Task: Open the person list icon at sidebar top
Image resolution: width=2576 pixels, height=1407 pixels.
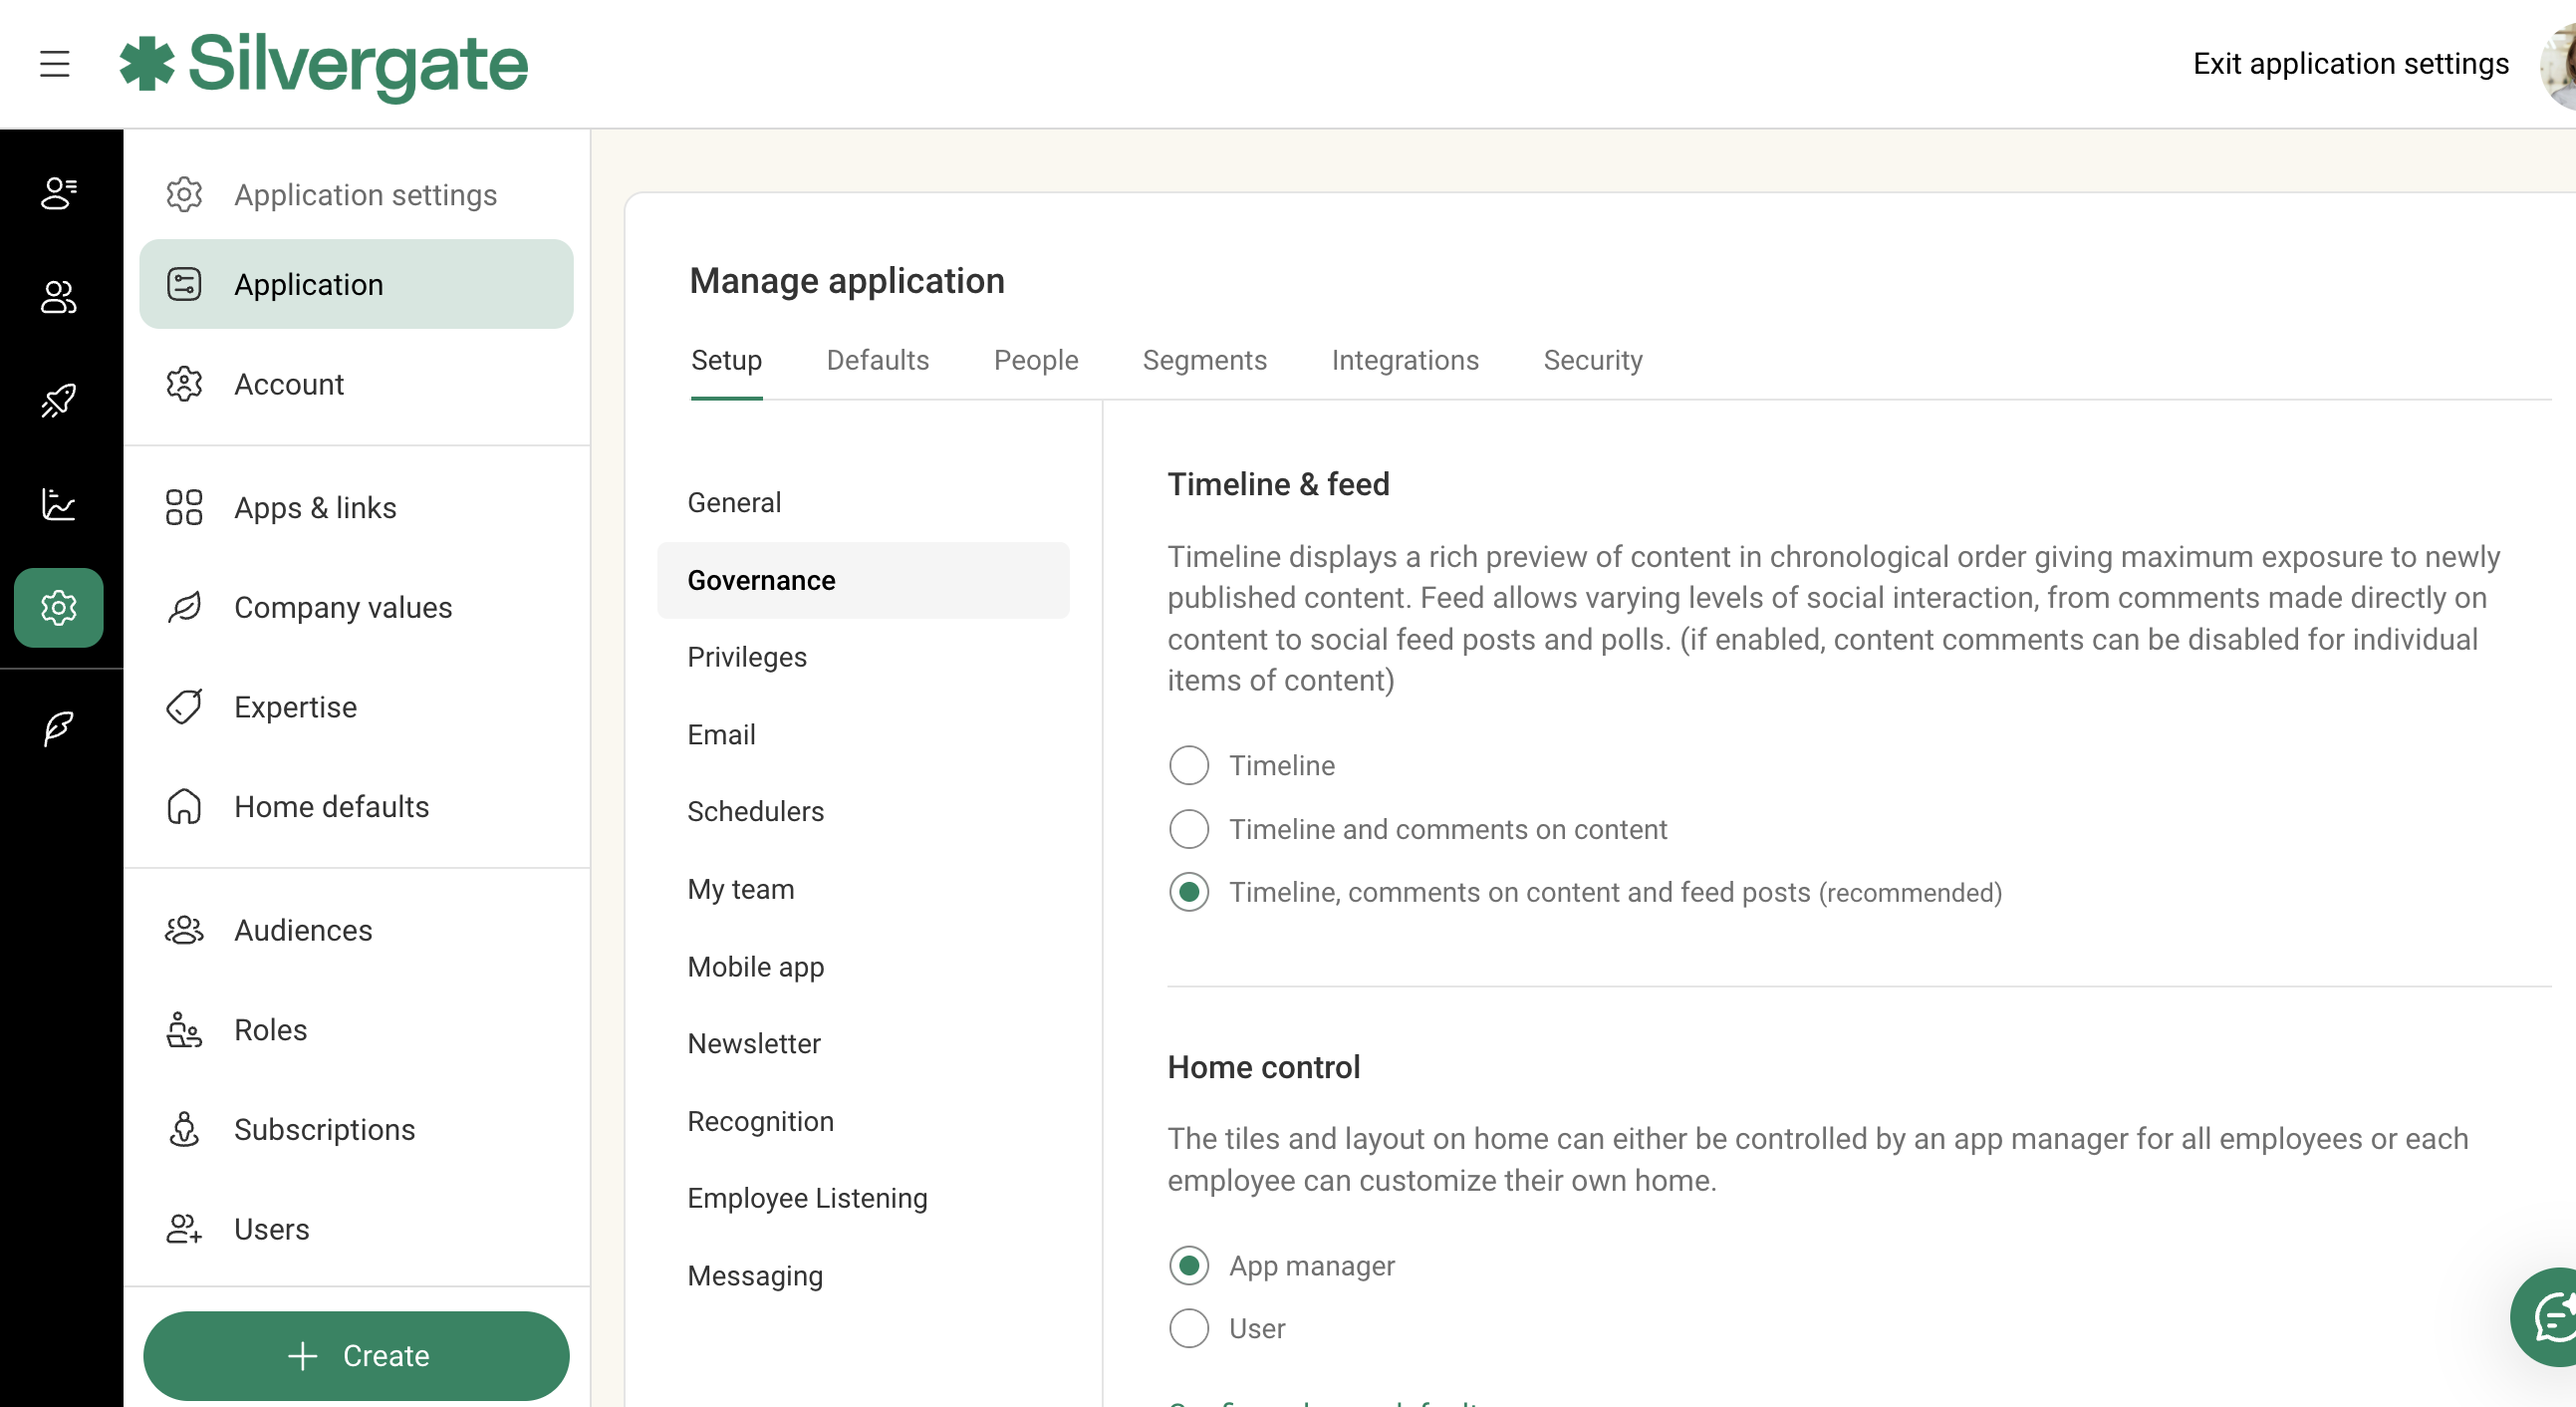Action: (58, 193)
